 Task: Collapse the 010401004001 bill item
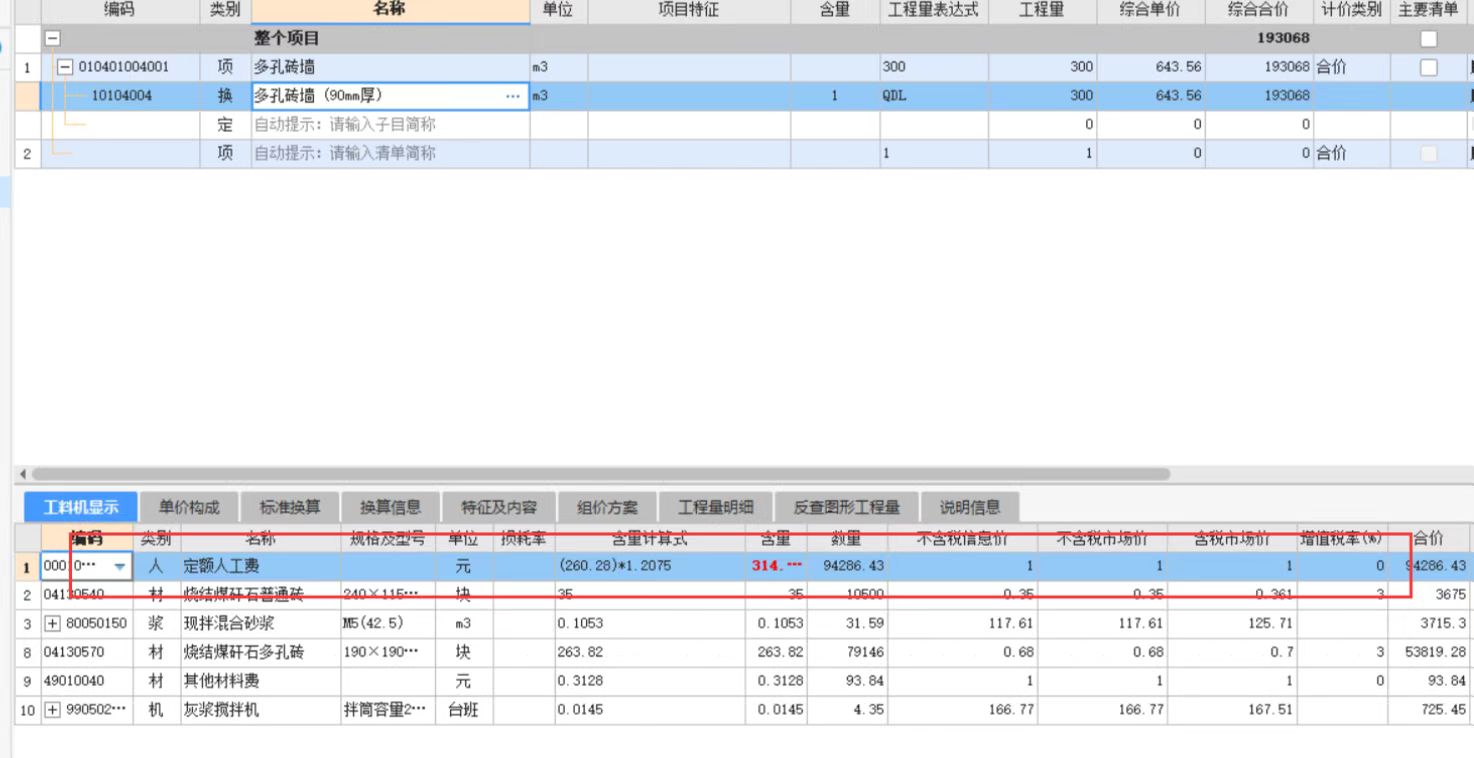64,67
